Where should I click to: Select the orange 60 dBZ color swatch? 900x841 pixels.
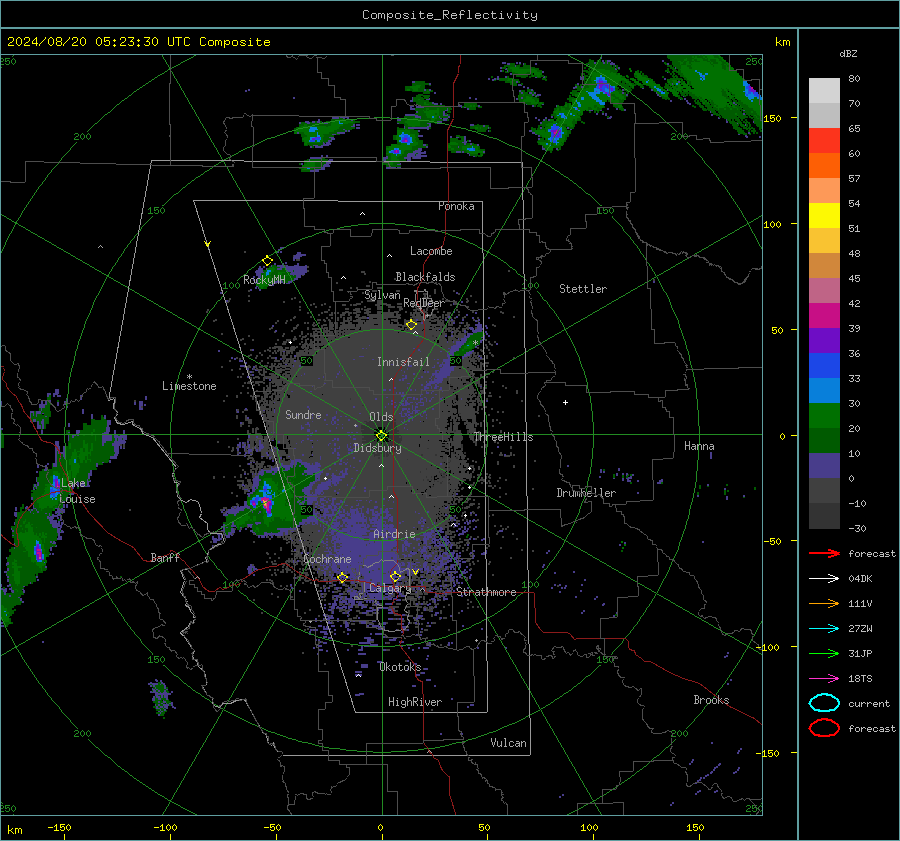(824, 165)
